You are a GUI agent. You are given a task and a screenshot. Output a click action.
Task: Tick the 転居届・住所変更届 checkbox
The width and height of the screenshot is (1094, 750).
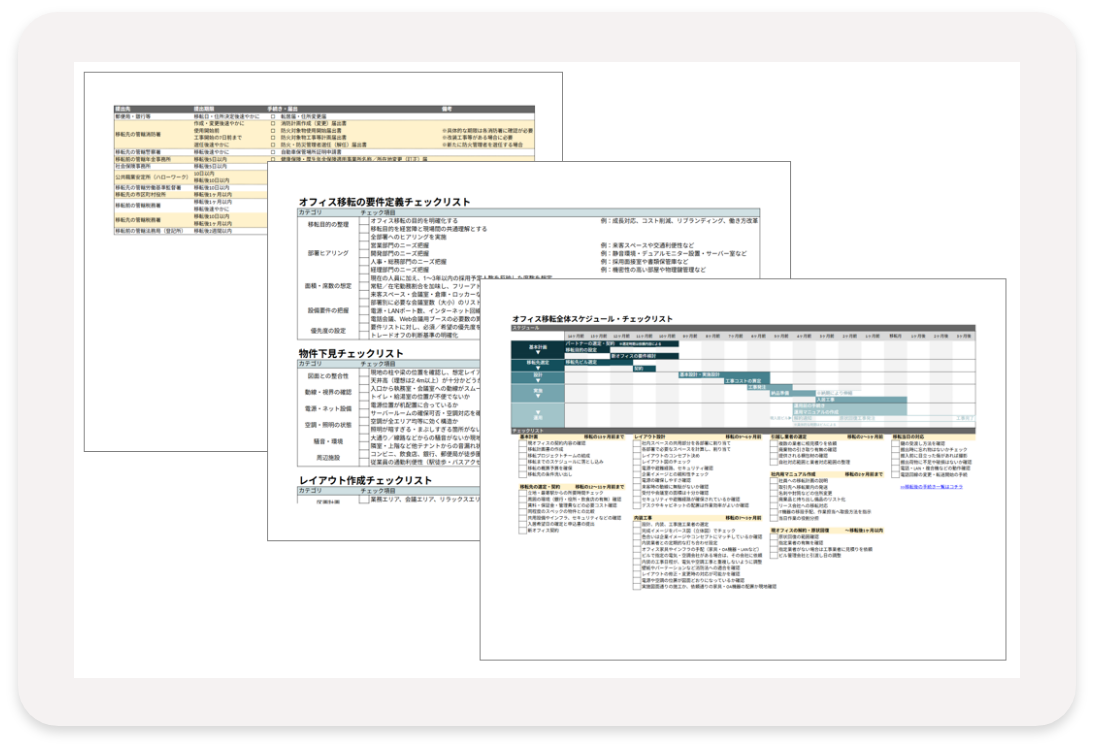point(272,115)
